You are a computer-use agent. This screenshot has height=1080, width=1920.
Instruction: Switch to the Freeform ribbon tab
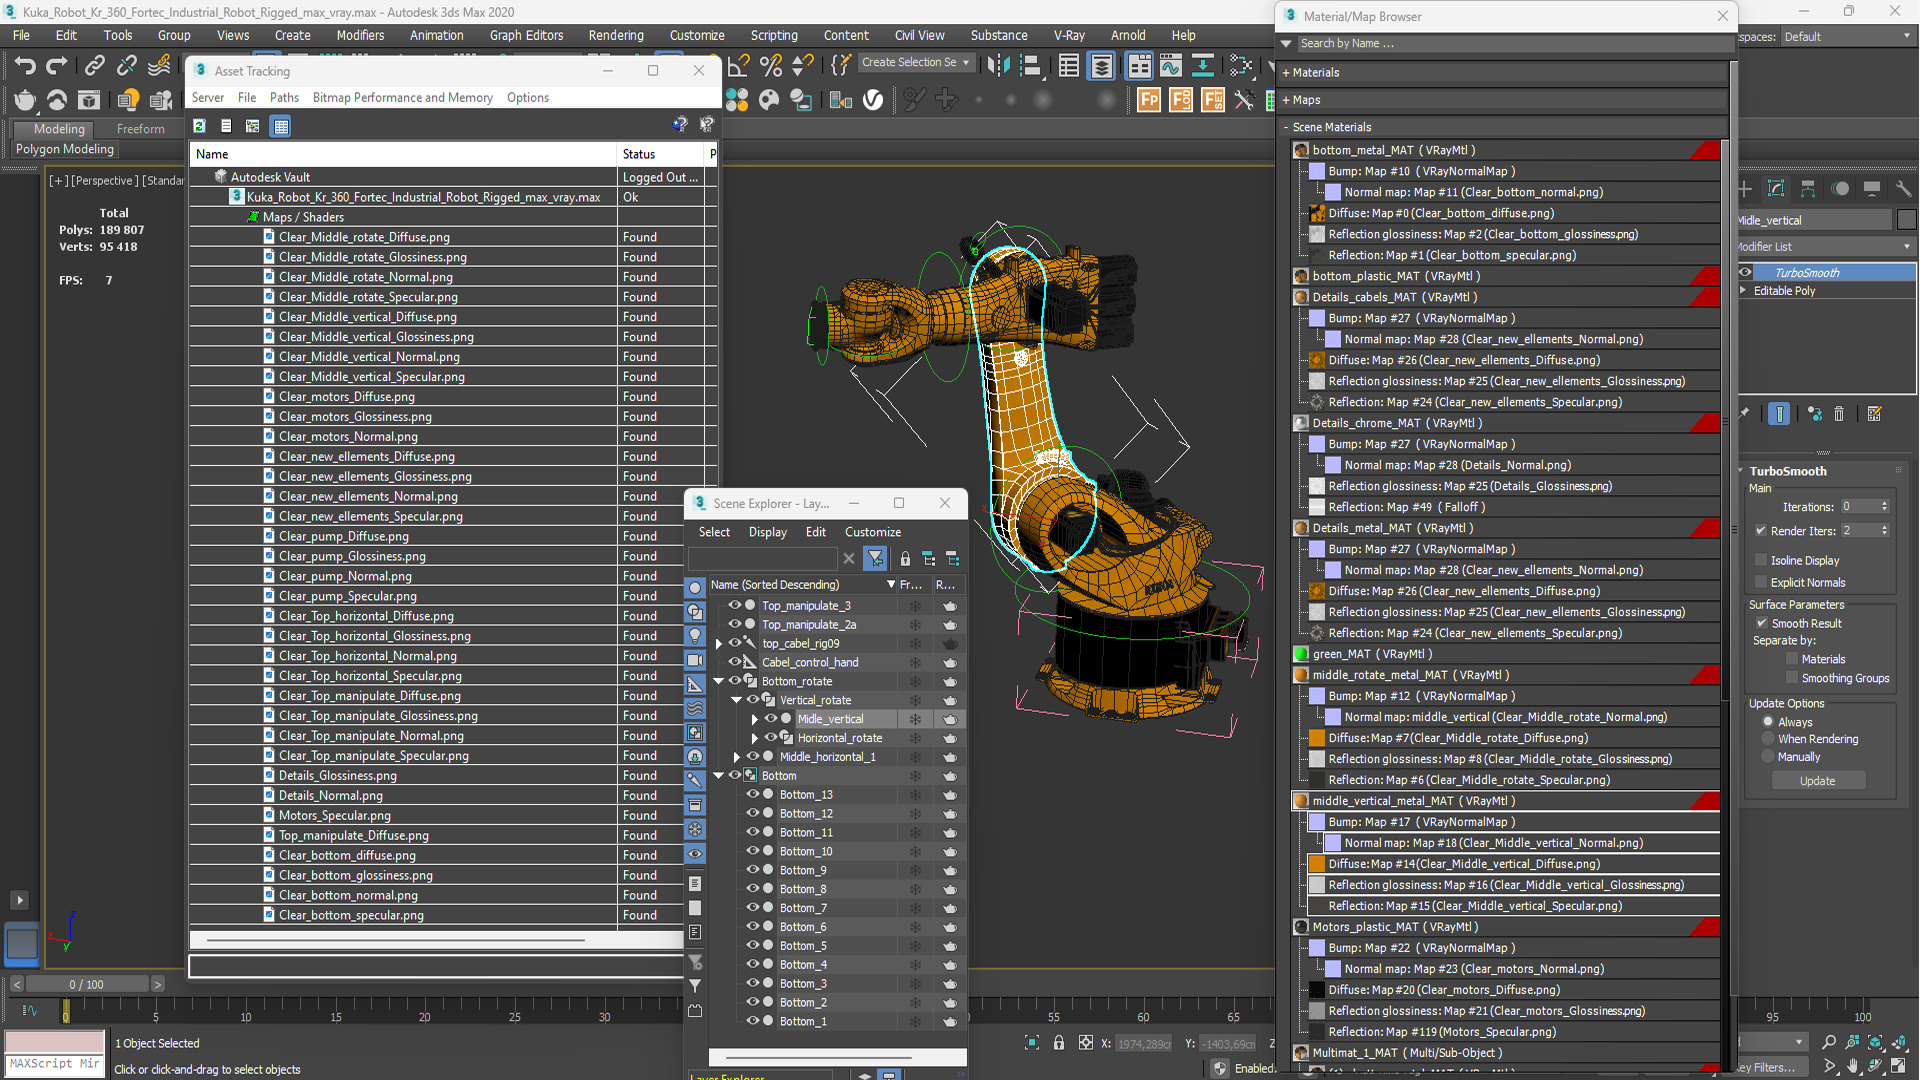point(140,129)
